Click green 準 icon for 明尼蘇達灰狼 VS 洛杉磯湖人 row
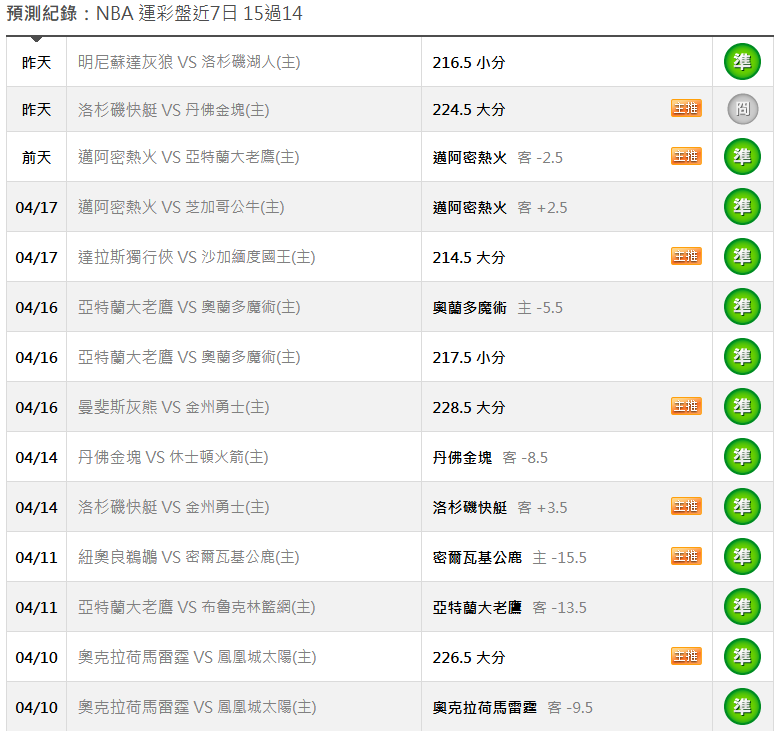 (742, 62)
